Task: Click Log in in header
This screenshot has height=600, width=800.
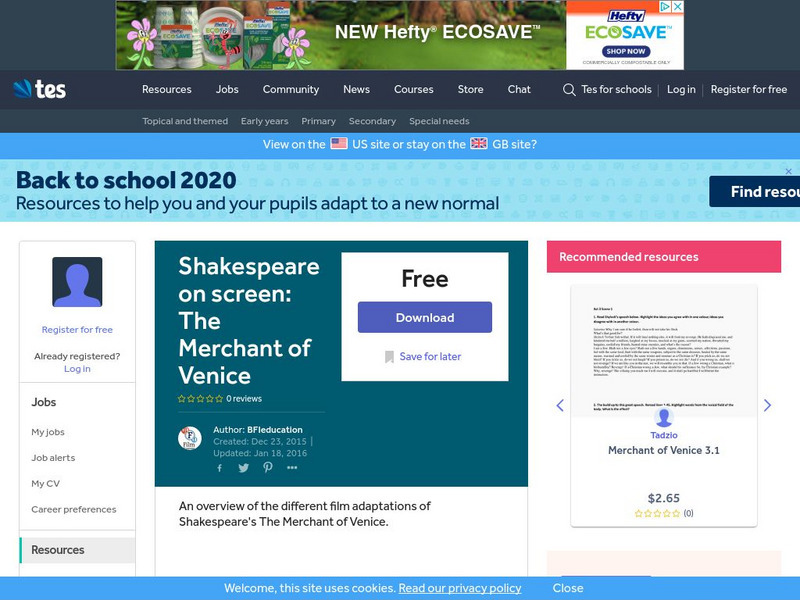Action: [681, 89]
